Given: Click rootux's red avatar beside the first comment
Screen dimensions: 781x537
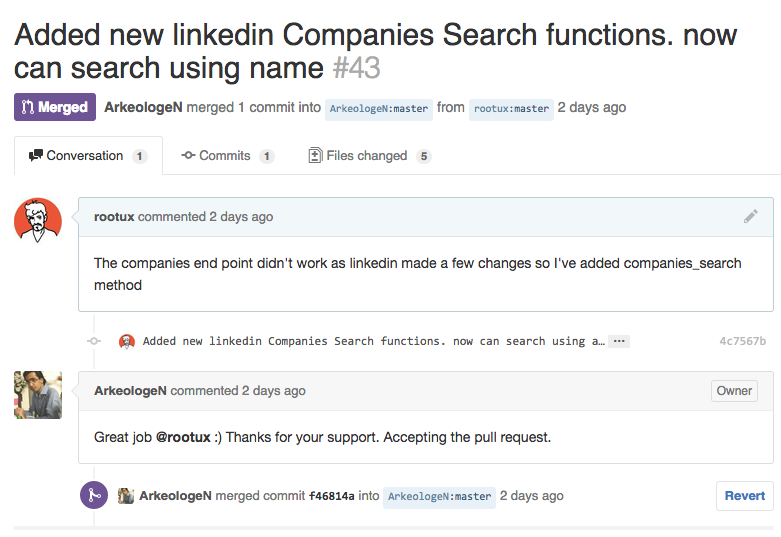Looking at the screenshot, I should tap(38, 221).
